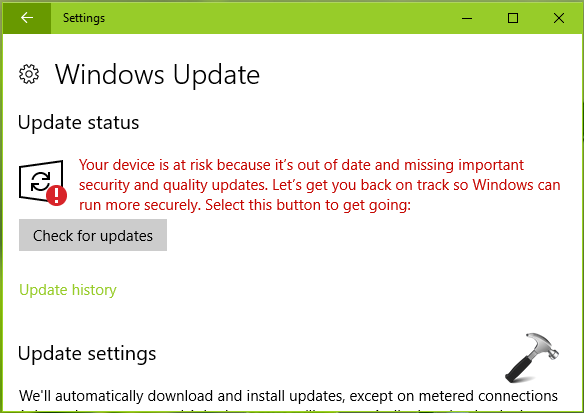This screenshot has height=413, width=584.
Task: Click the update status sync arrows icon
Action: (x=40, y=181)
